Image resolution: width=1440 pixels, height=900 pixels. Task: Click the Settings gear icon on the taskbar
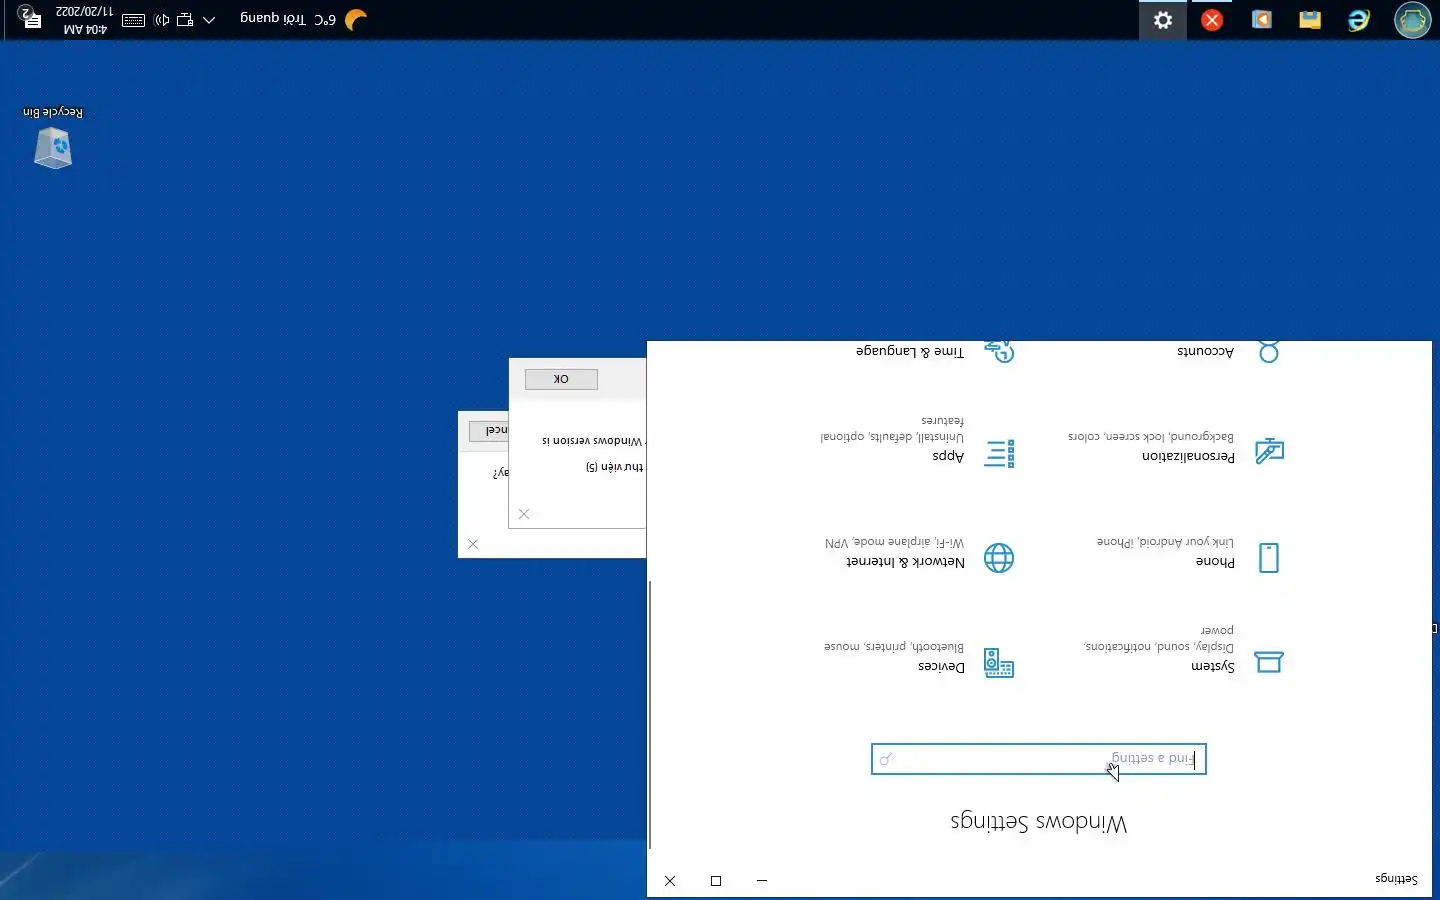(x=1163, y=20)
